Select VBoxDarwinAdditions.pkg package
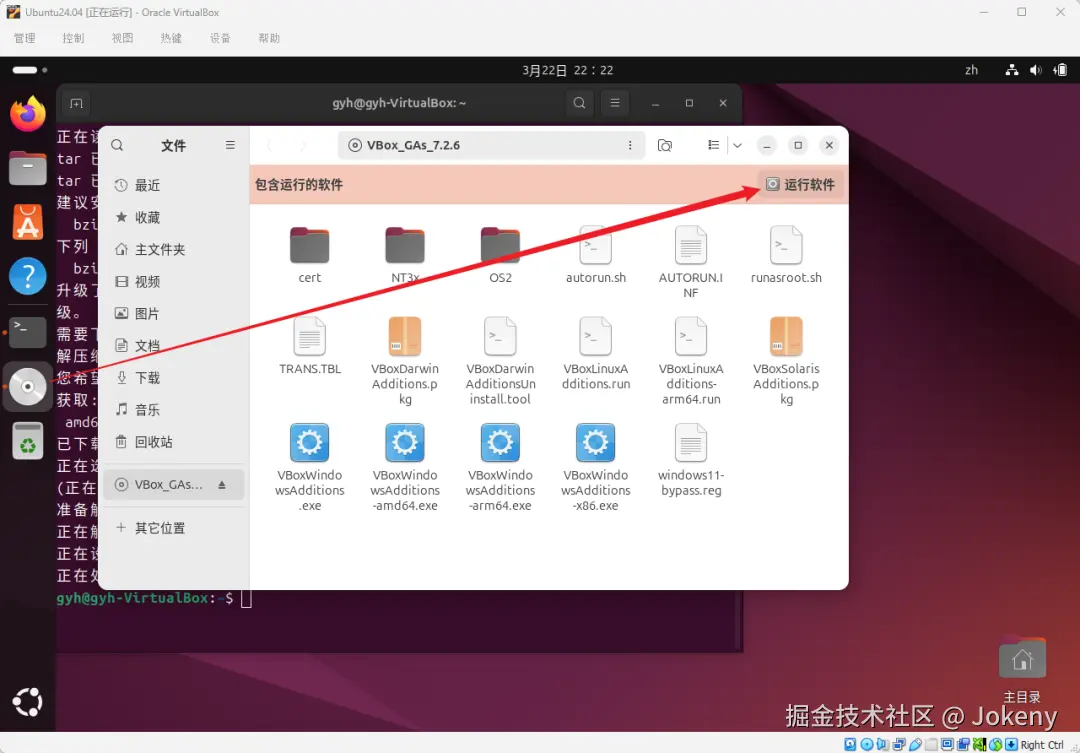This screenshot has width=1080, height=753. (x=405, y=361)
